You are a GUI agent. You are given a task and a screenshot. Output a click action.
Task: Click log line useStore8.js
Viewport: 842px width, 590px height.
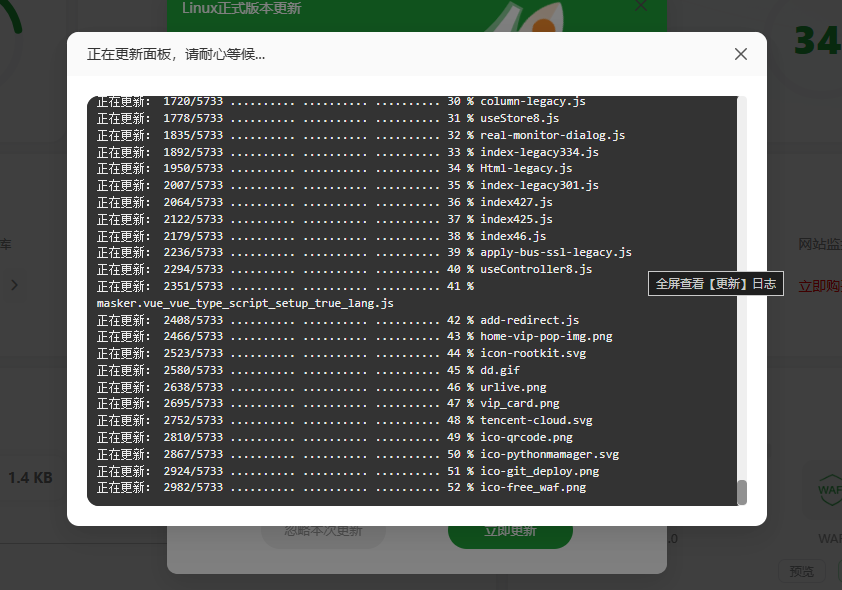[x=328, y=118]
